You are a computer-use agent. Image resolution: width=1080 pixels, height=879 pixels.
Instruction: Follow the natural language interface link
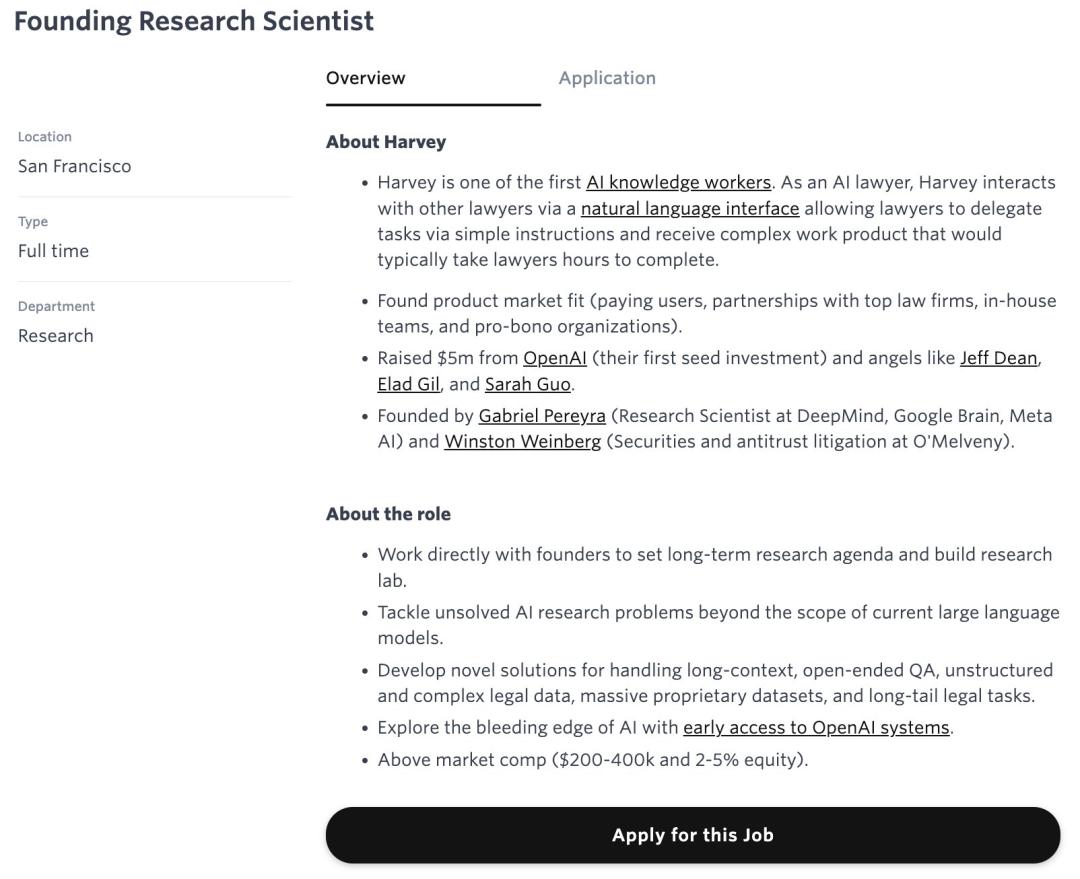click(690, 208)
